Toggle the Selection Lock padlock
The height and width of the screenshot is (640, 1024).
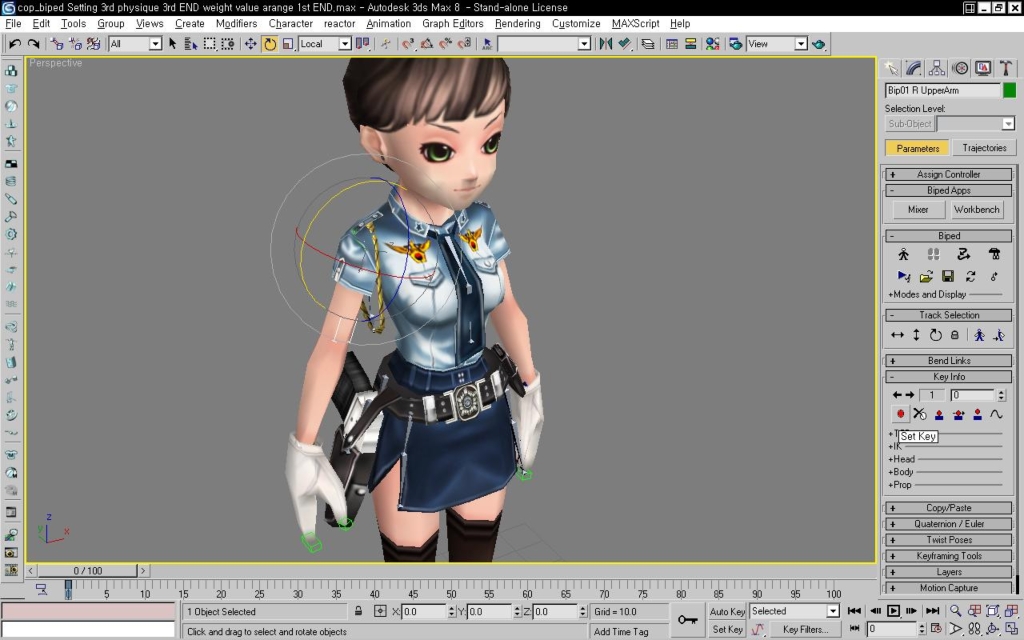point(359,611)
